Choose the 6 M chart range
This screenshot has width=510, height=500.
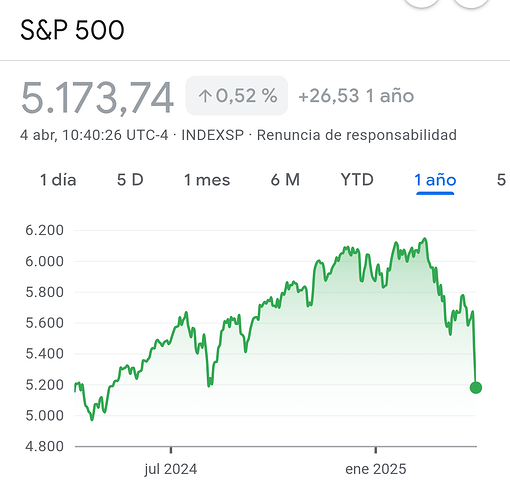tap(285, 180)
